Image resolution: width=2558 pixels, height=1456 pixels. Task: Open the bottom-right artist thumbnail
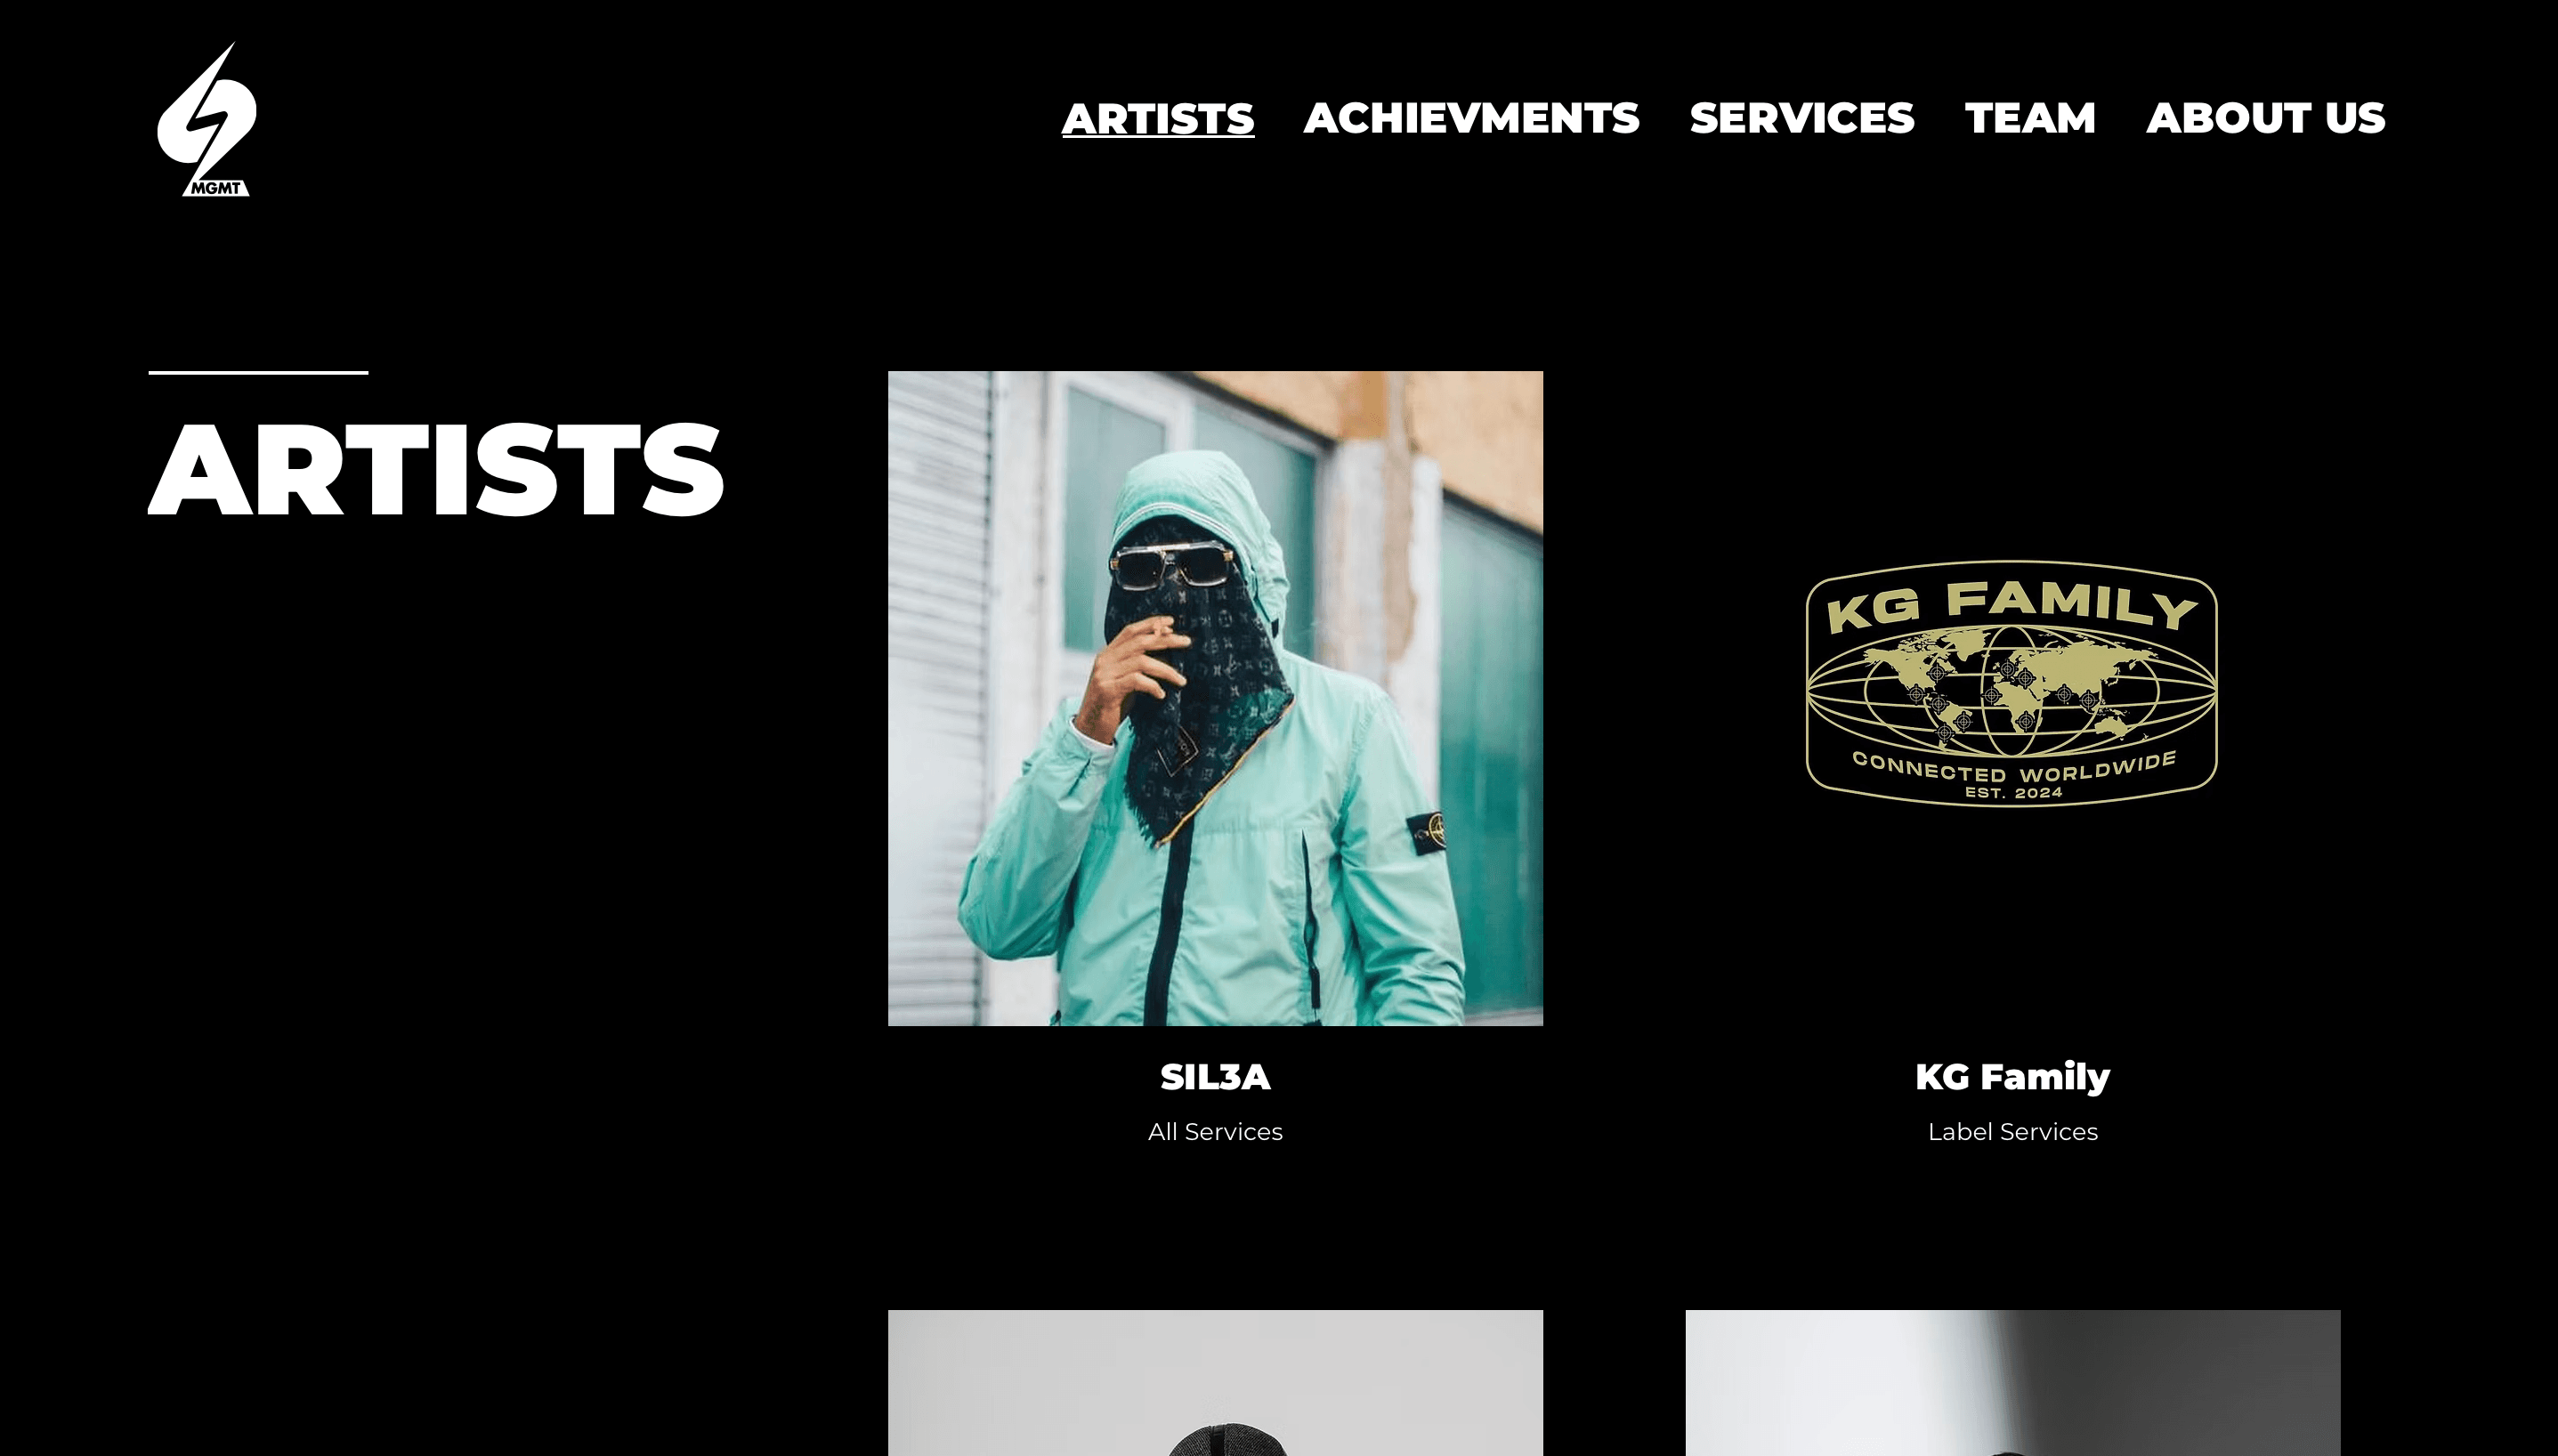(x=2012, y=1383)
